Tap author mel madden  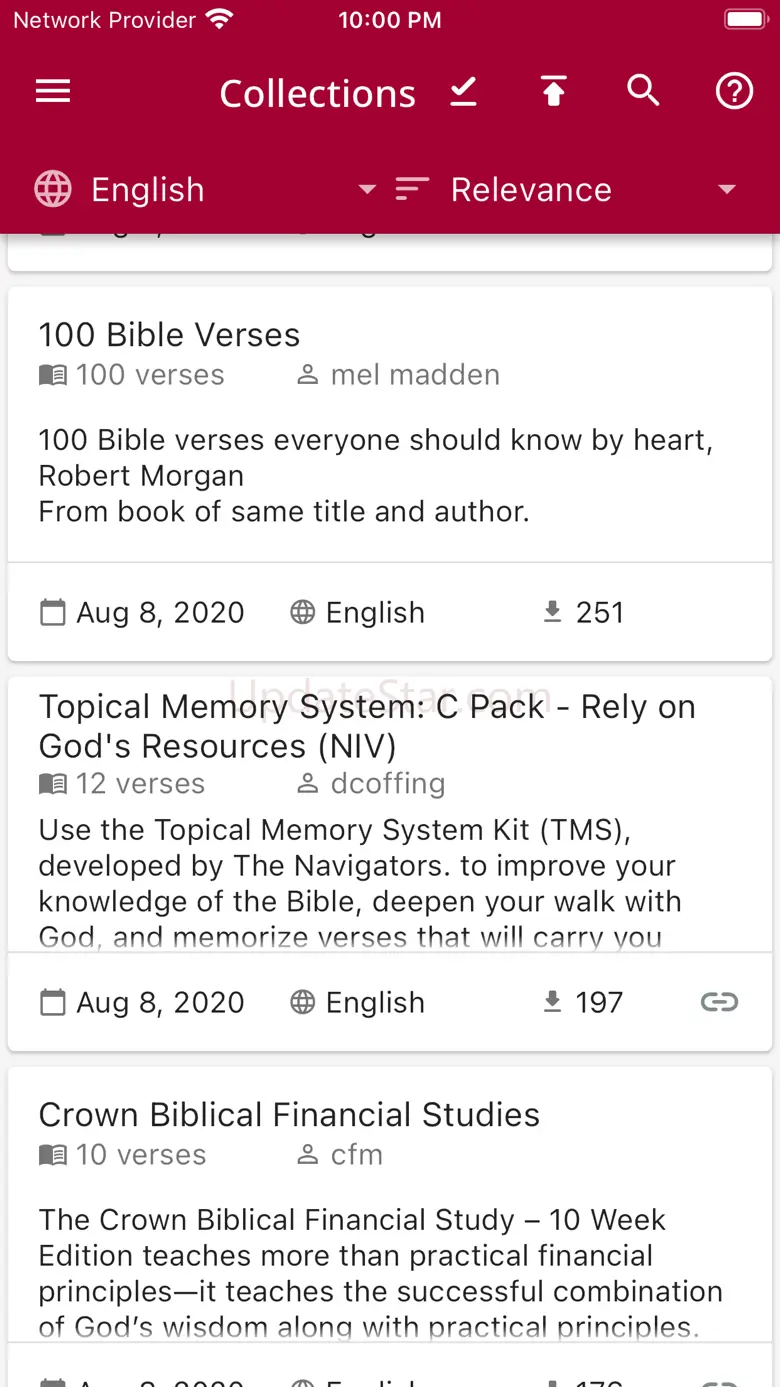tap(414, 375)
